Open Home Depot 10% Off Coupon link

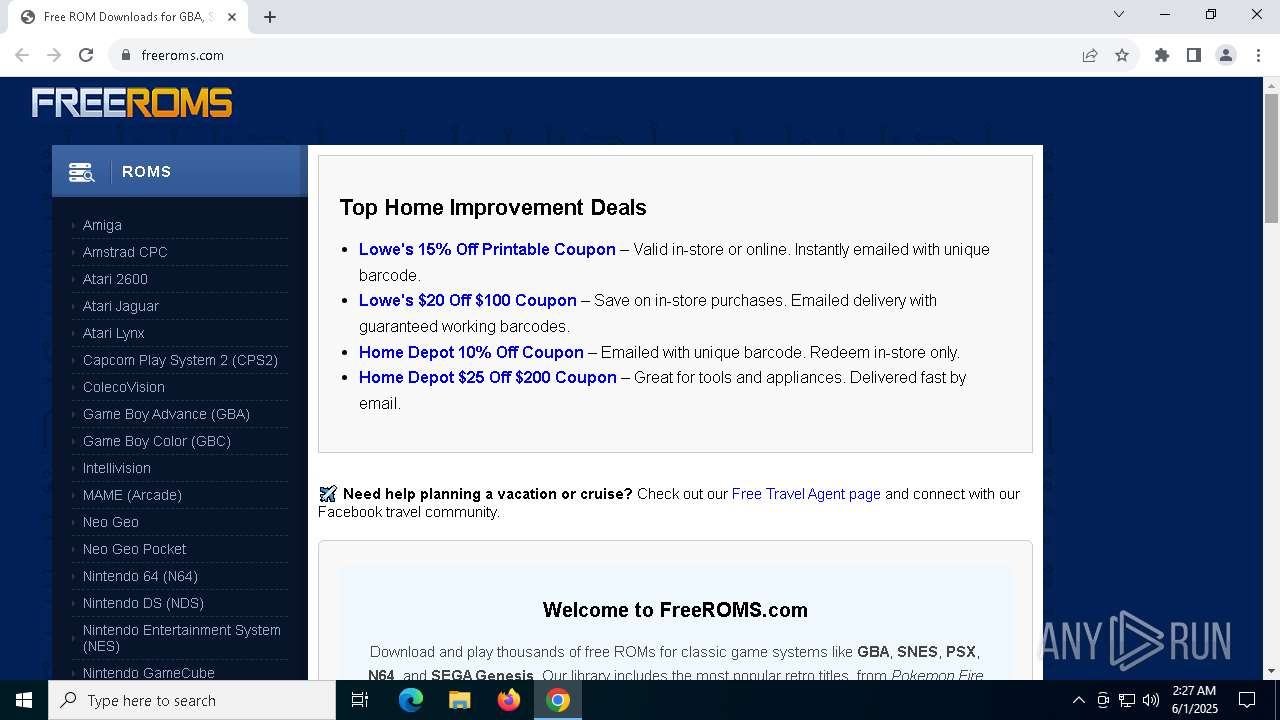click(471, 352)
